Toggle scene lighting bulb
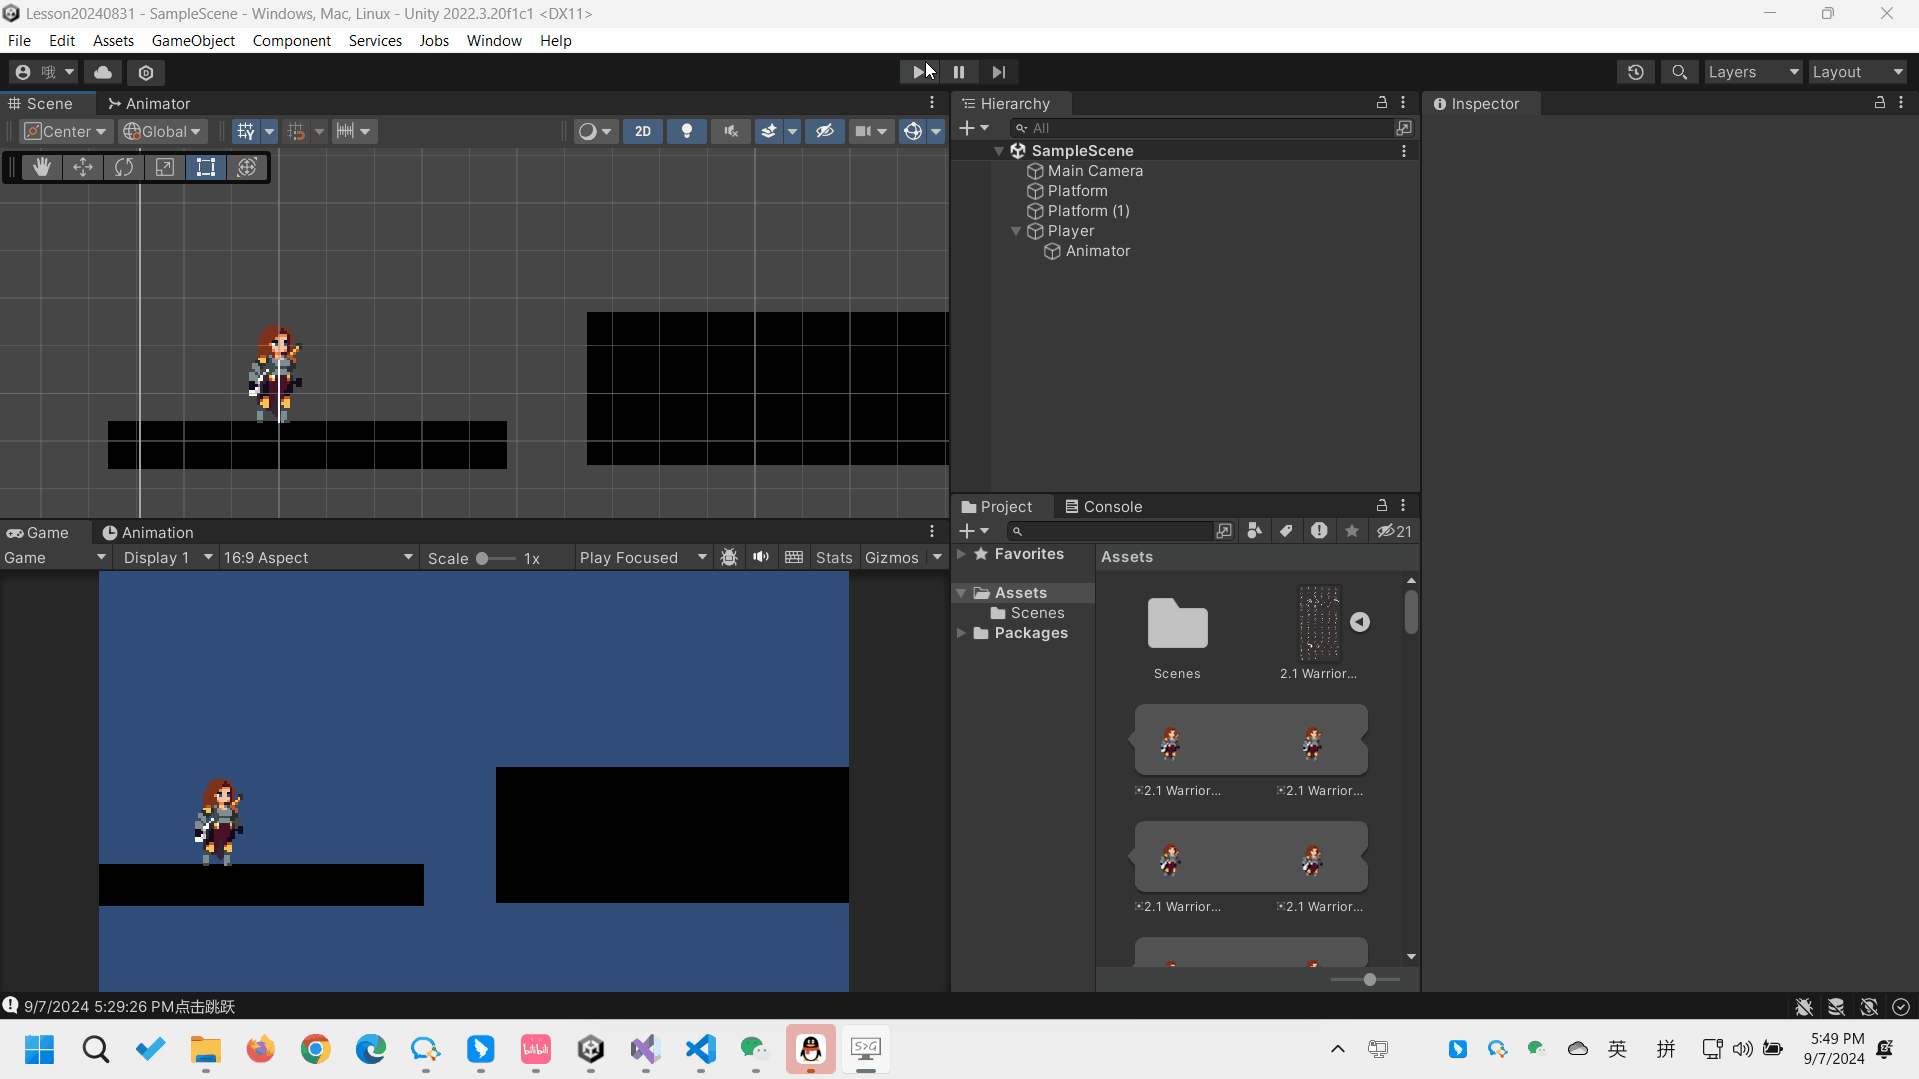Viewport: 1919px width, 1079px height. pos(686,131)
